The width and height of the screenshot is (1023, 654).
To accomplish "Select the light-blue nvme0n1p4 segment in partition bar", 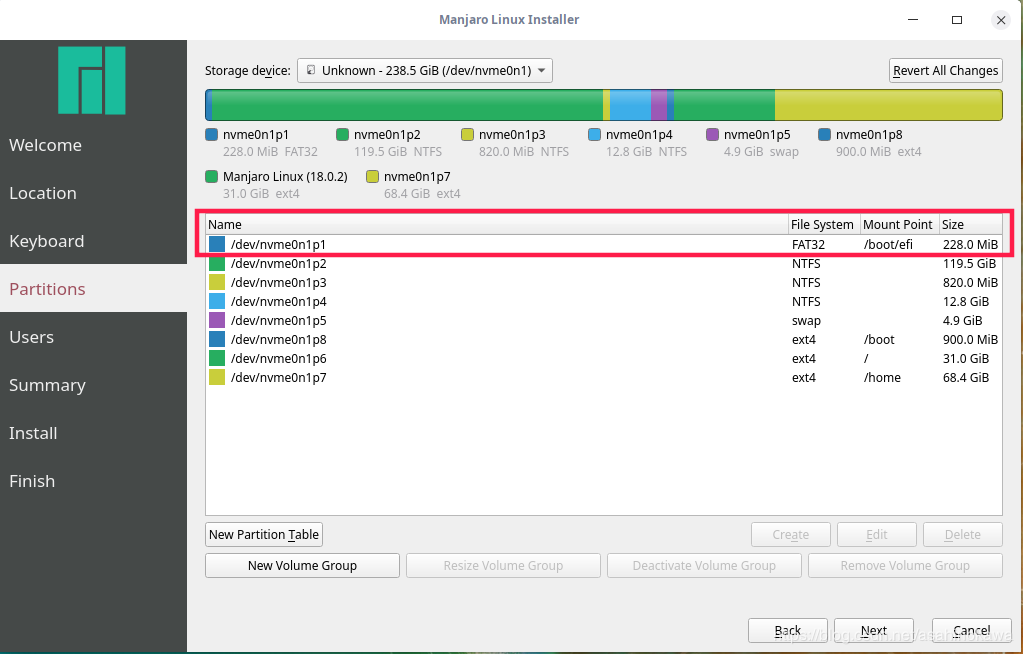I will [x=630, y=105].
